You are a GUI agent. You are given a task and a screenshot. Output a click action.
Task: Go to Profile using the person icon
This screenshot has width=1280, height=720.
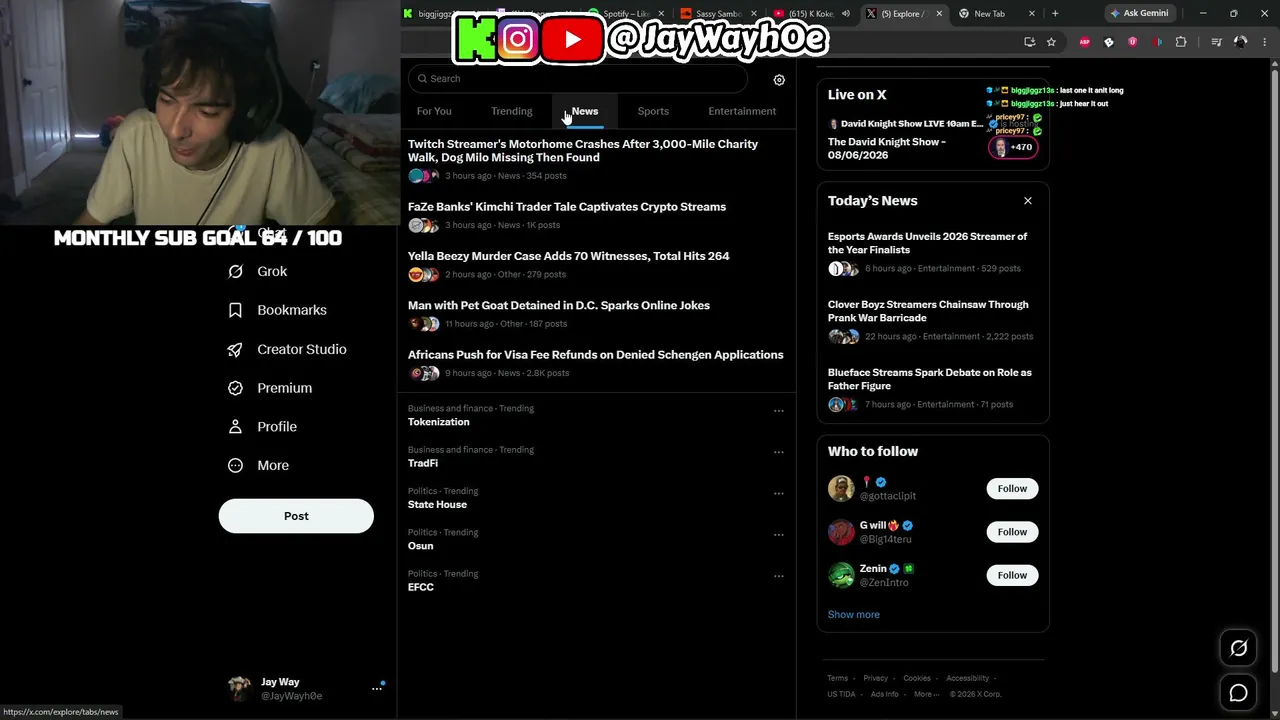pos(235,427)
